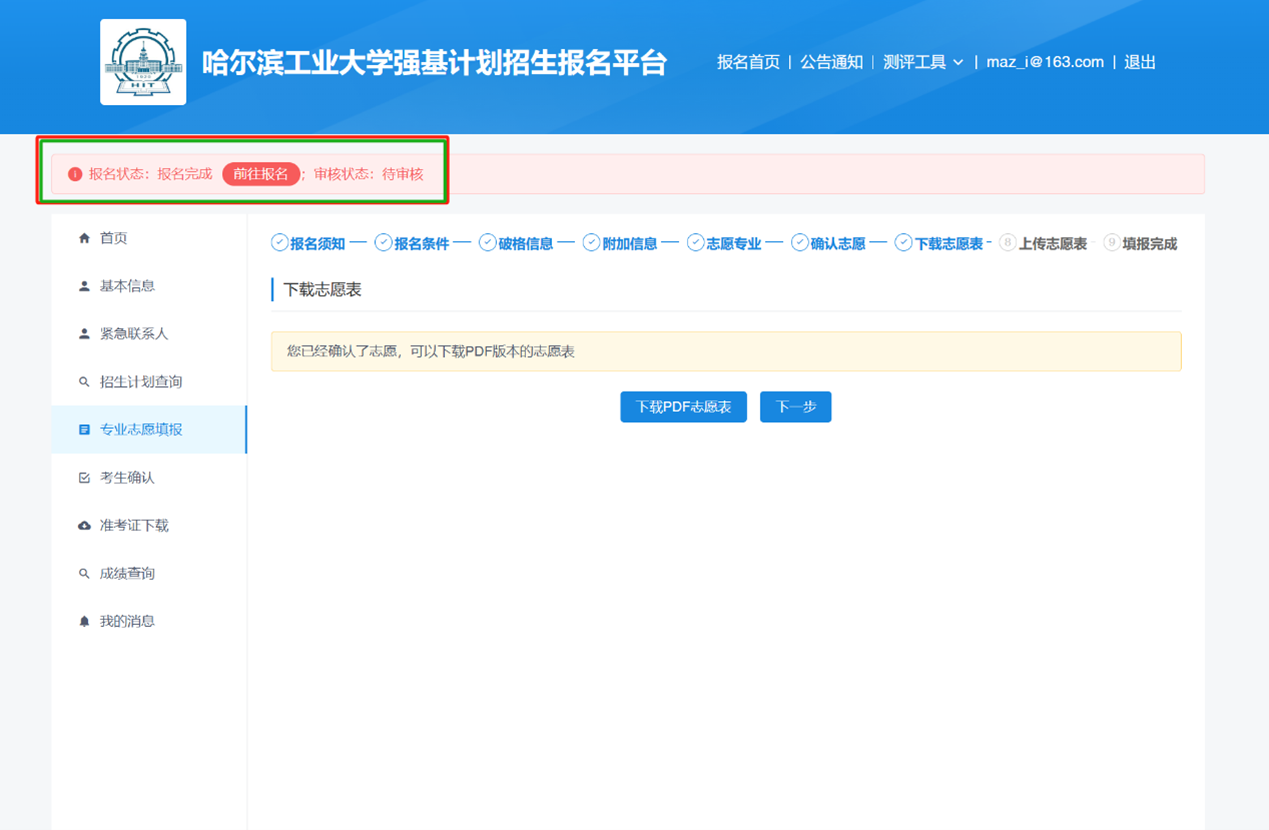
Task: Click the 下载志愿表 section heading
Action: (322, 290)
